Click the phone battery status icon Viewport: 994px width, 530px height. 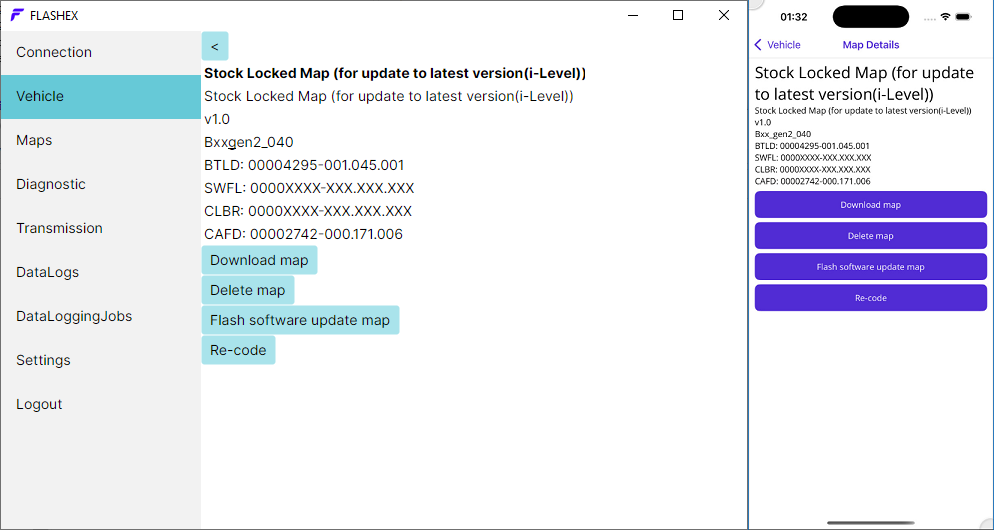point(963,17)
